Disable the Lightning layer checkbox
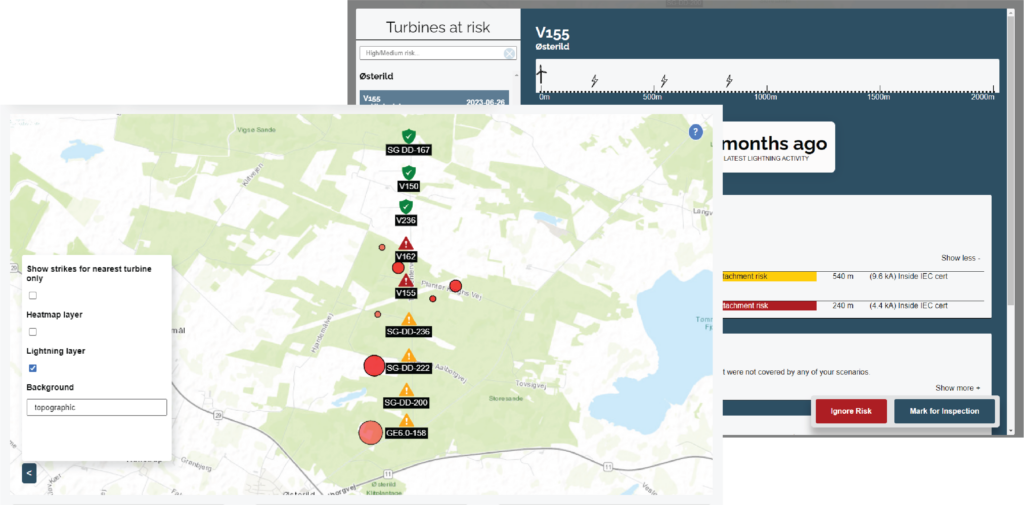The image size is (1024, 505). coord(33,368)
